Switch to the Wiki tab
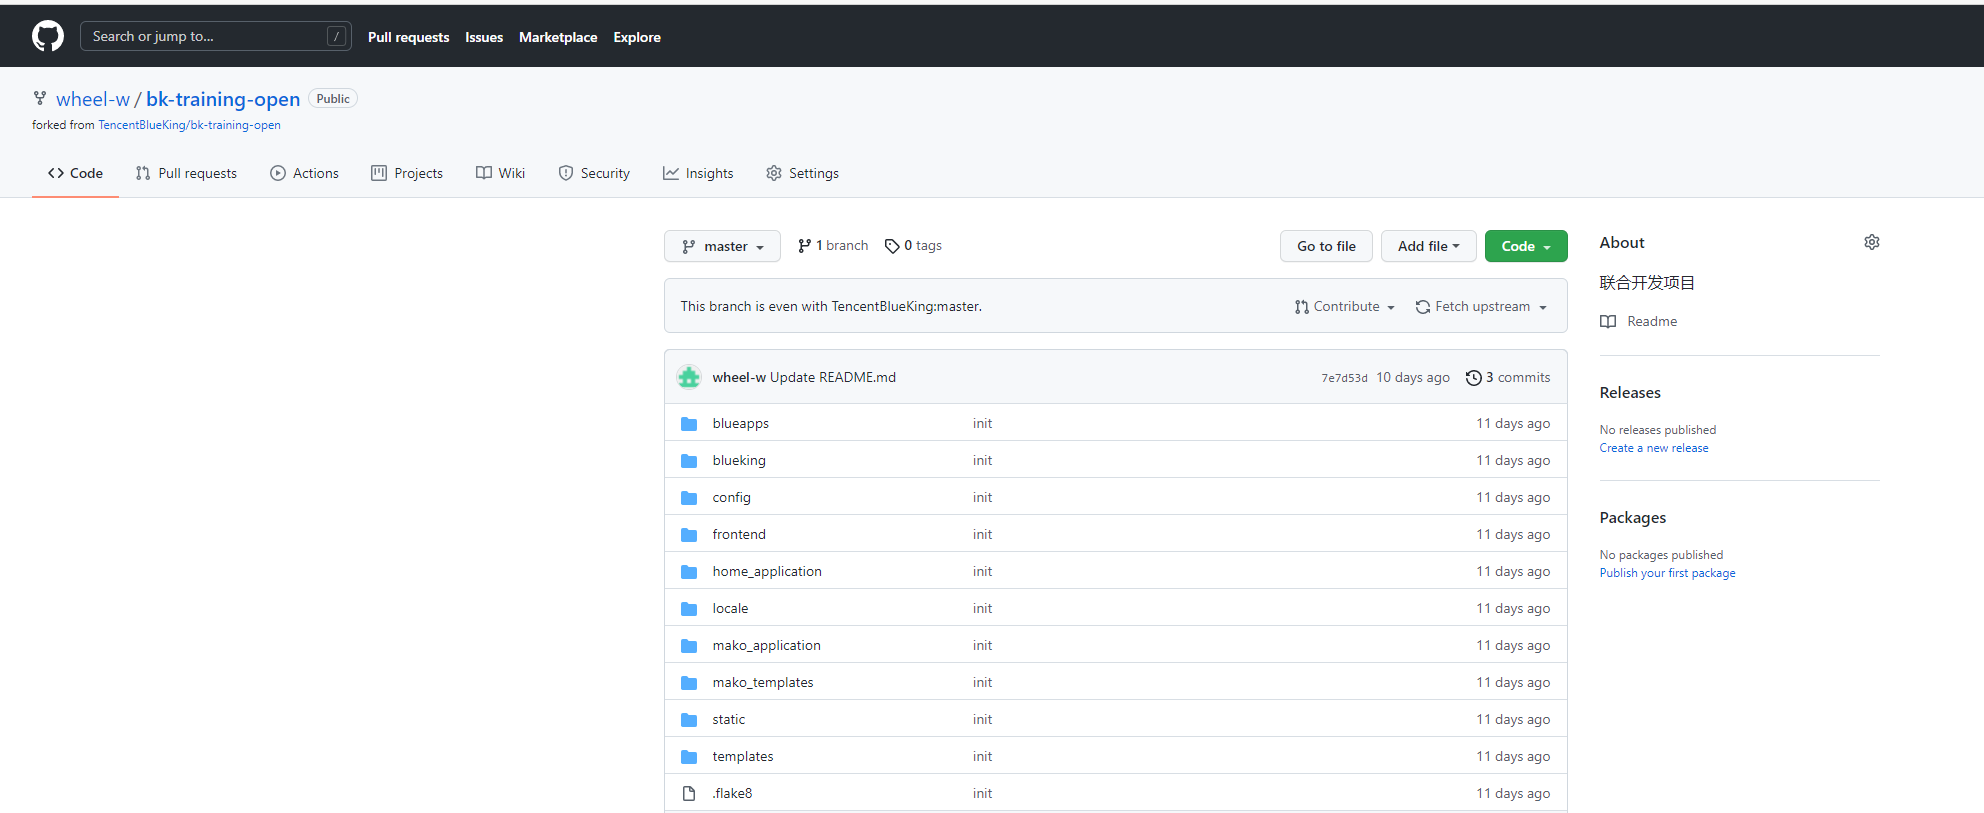 point(500,173)
